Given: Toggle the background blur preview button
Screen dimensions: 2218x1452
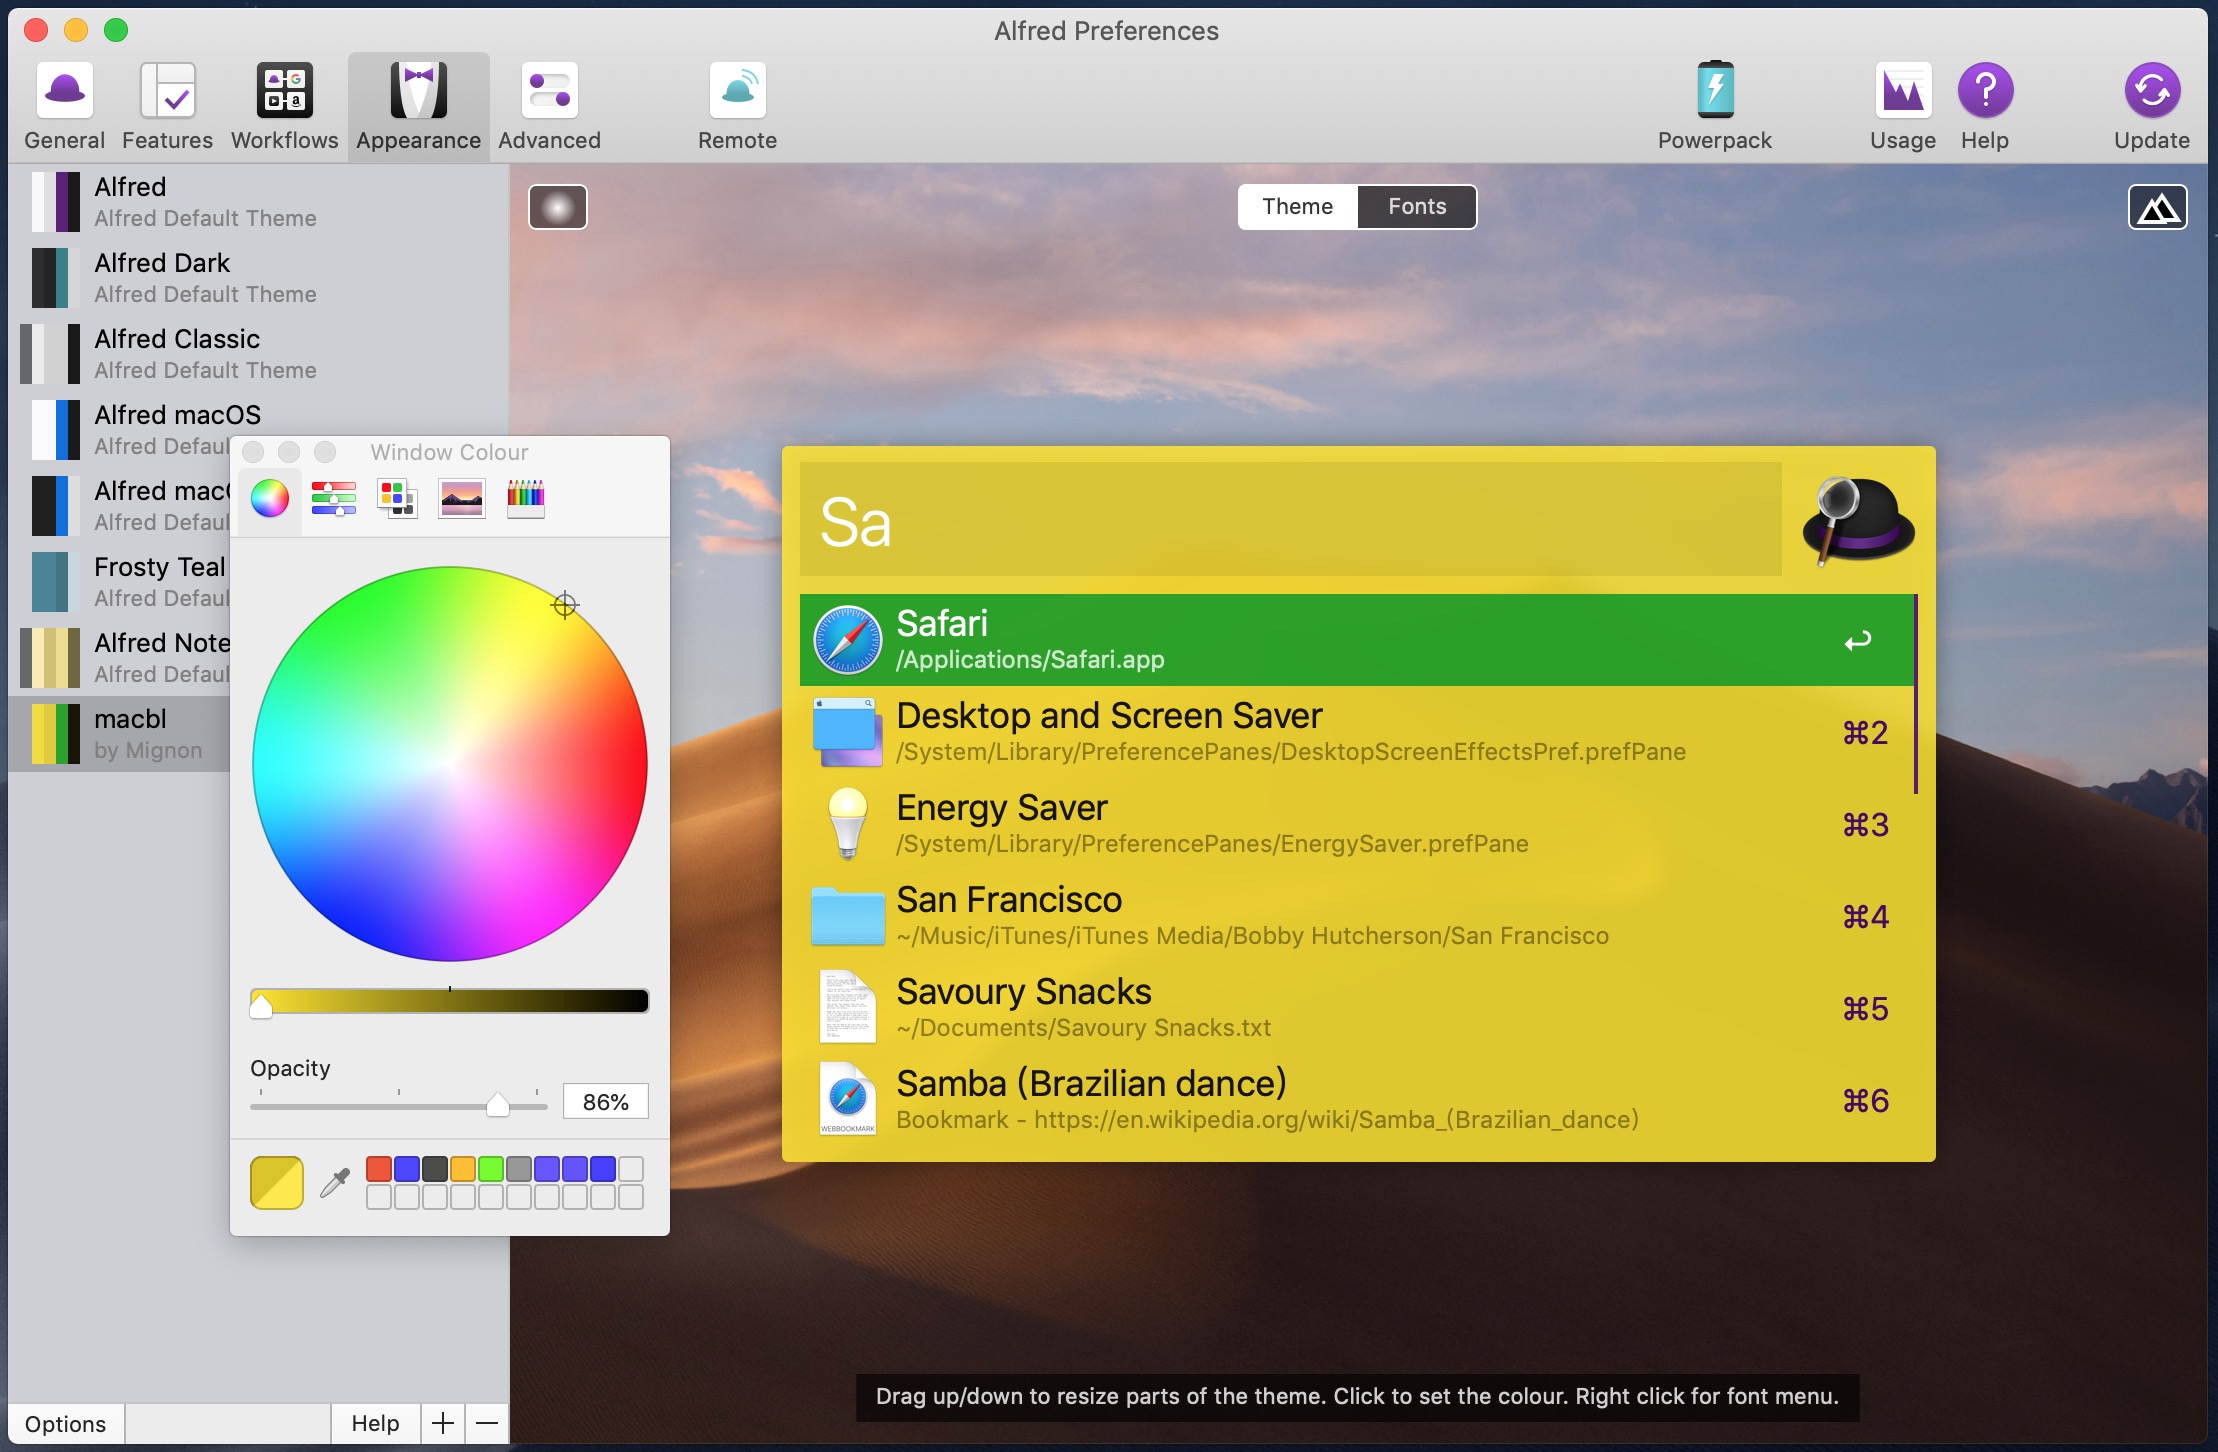Looking at the screenshot, I should tap(558, 207).
